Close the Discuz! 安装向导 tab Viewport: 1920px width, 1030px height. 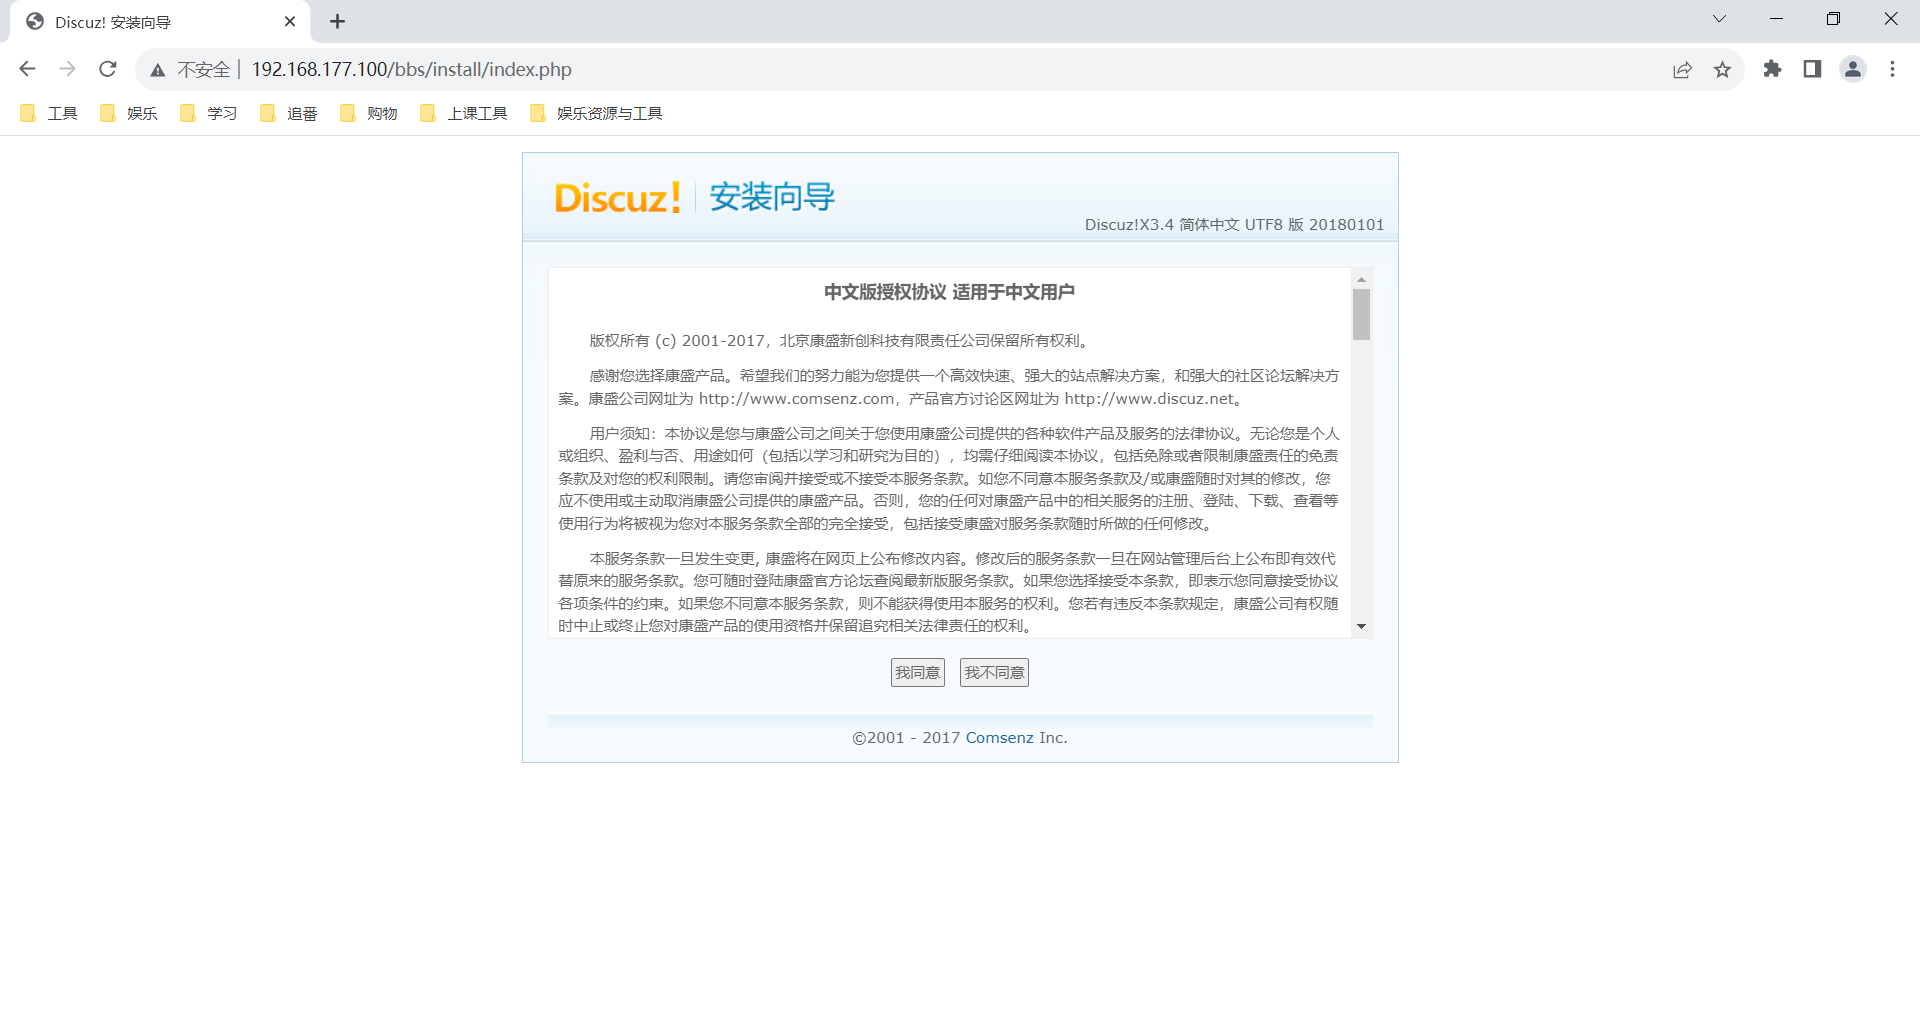tap(290, 21)
